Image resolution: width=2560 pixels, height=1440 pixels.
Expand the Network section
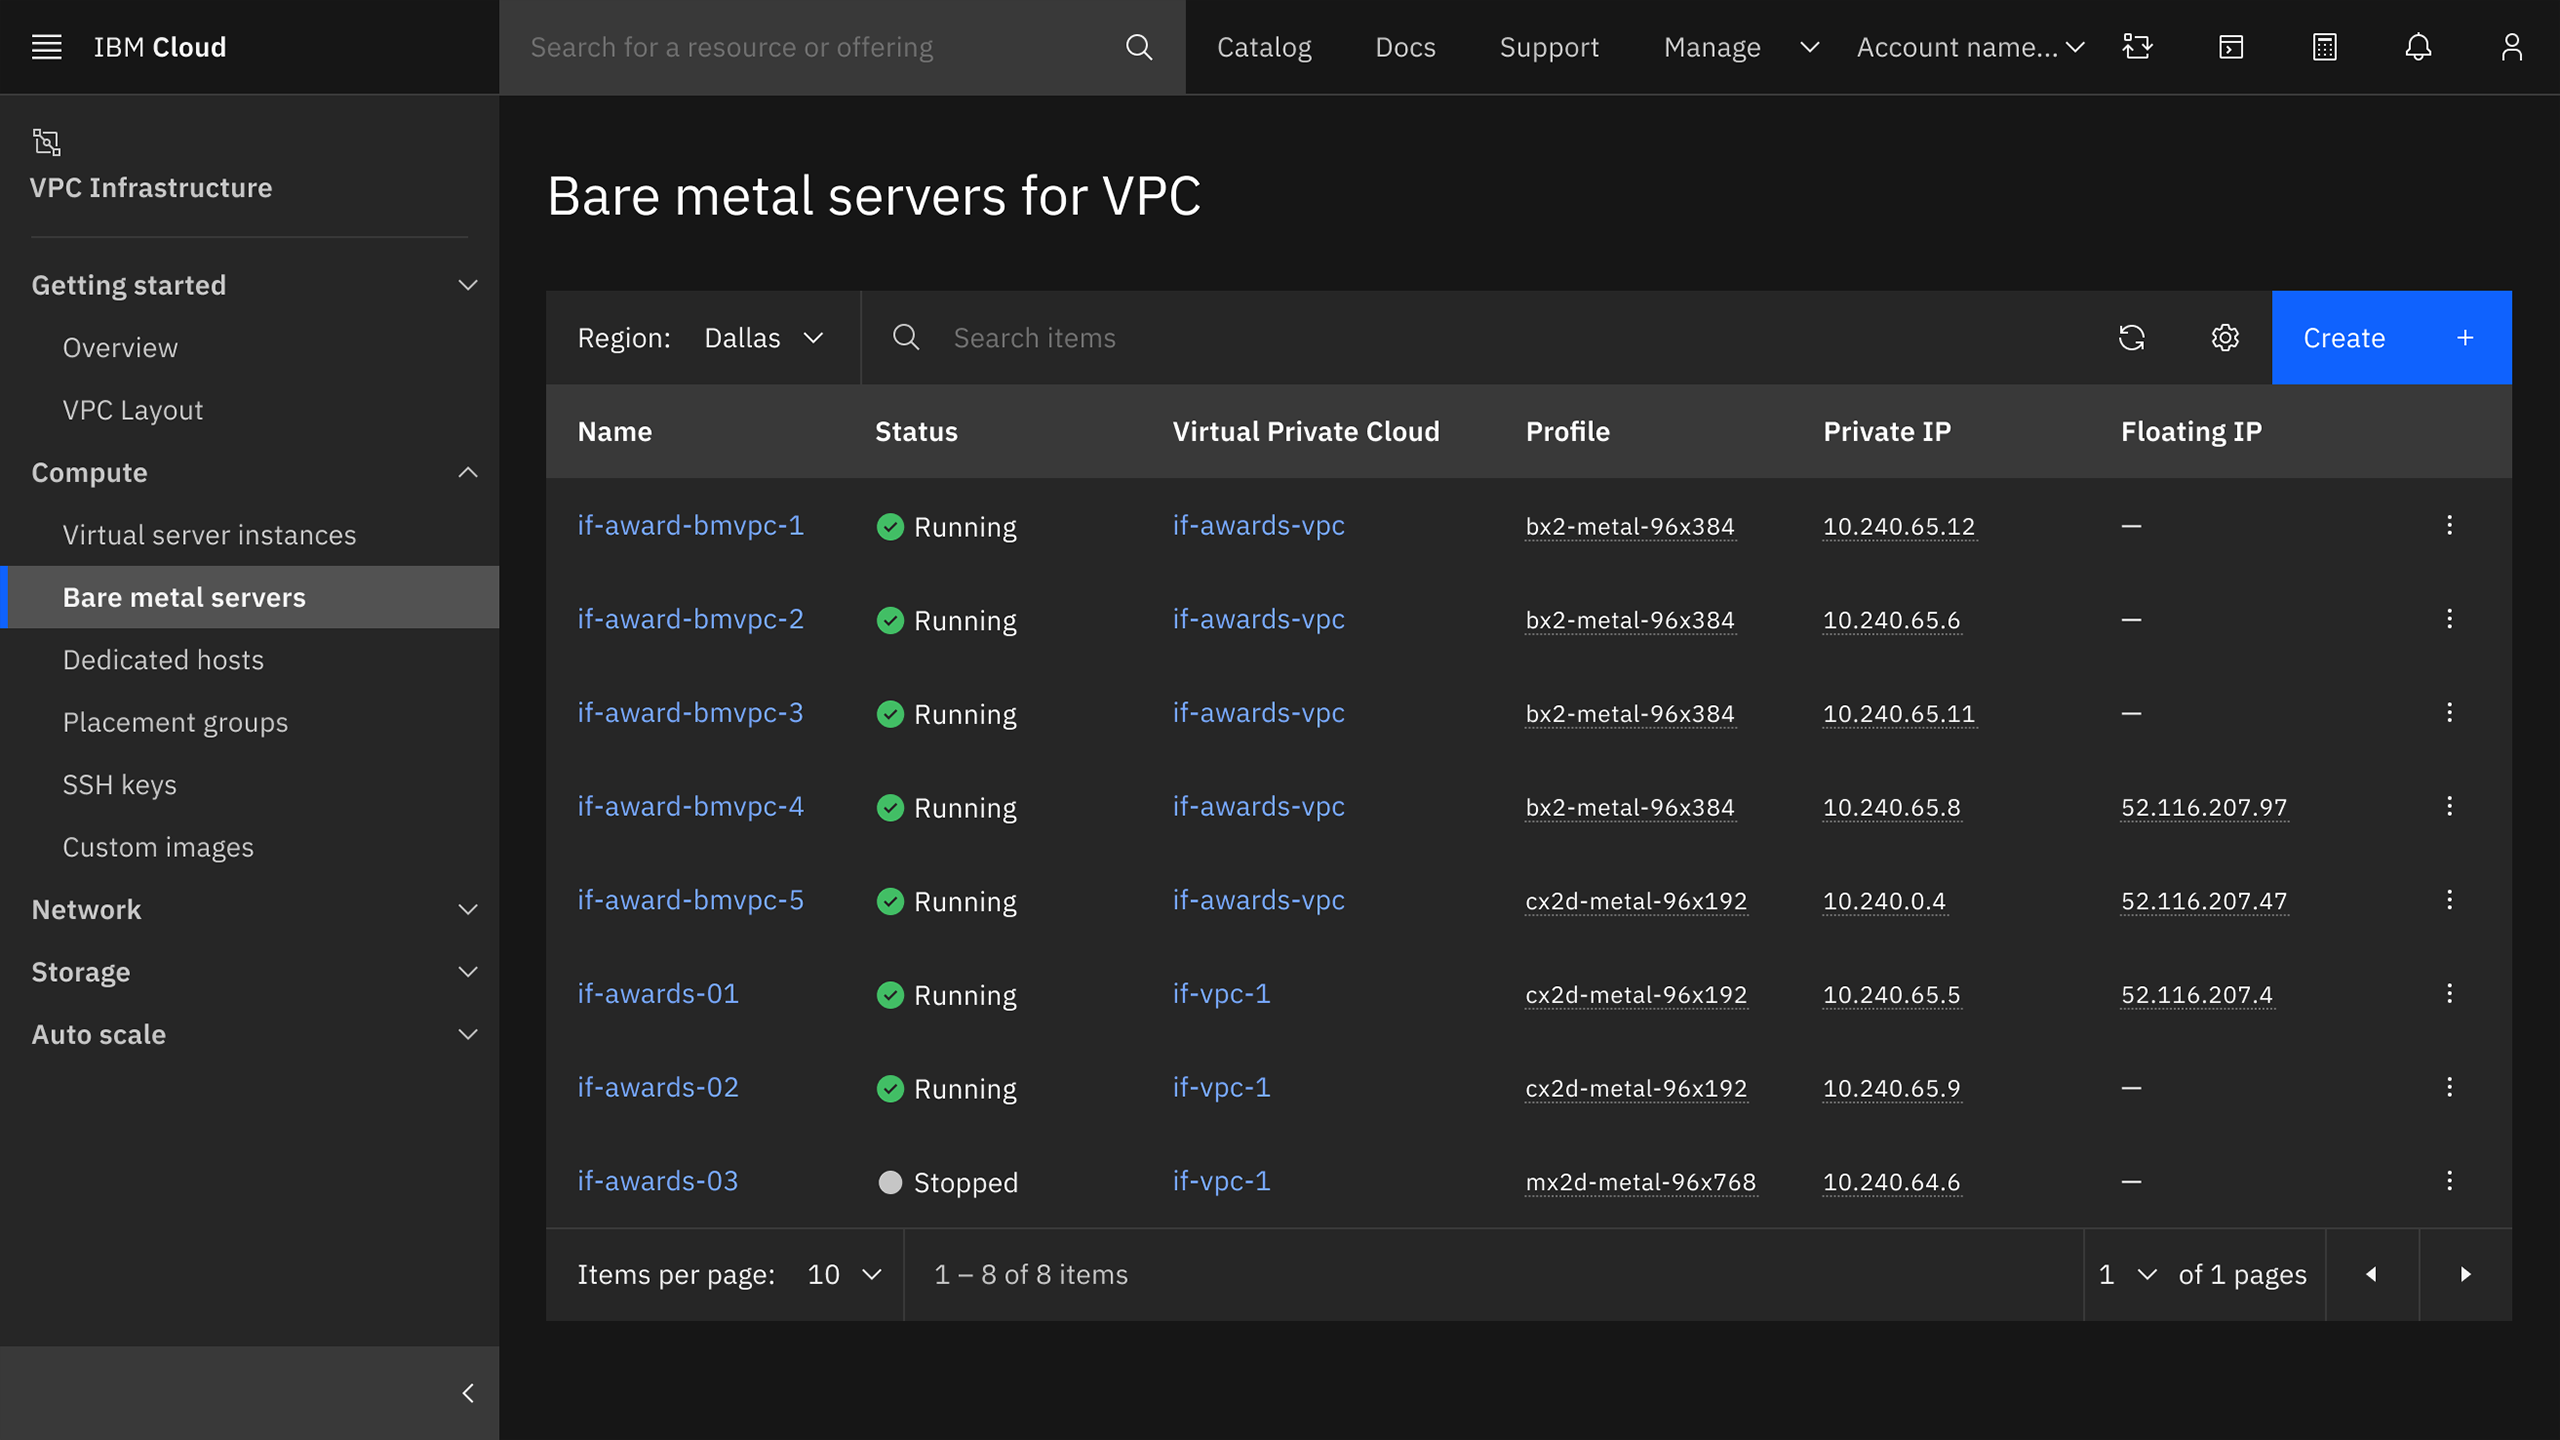point(468,909)
